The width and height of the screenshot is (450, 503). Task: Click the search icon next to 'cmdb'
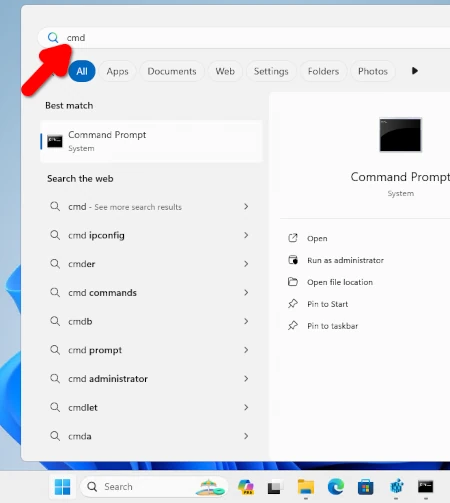(55, 321)
